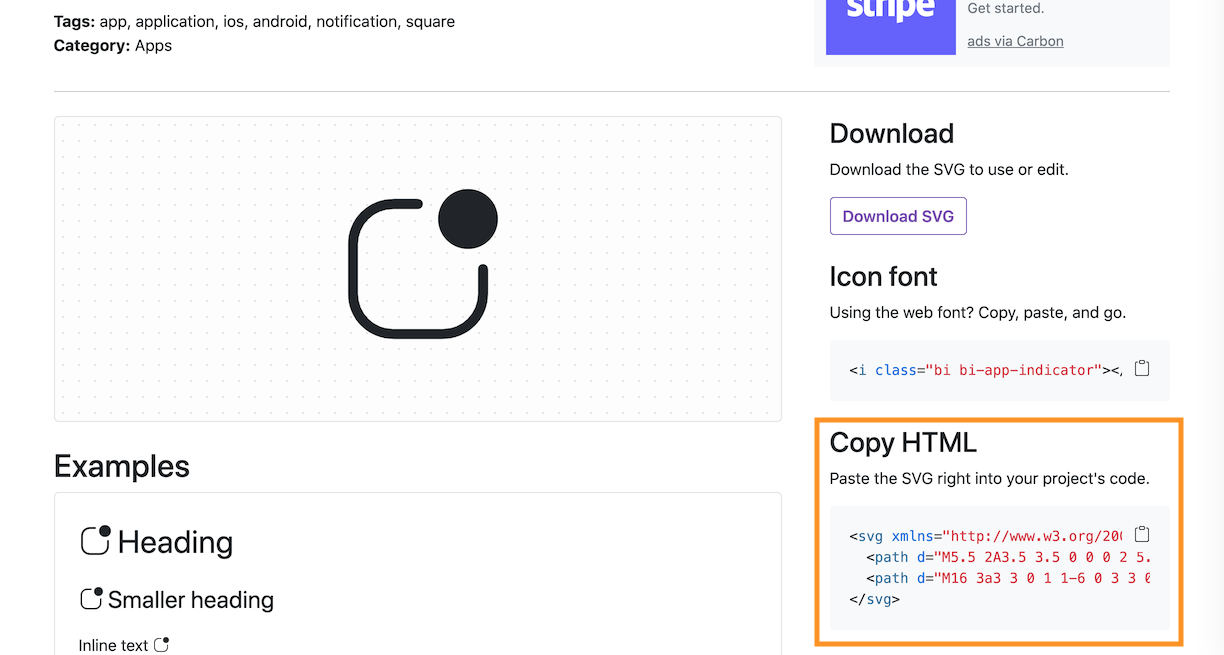Click the Download SVG button
This screenshot has width=1224, height=655.
(x=897, y=216)
